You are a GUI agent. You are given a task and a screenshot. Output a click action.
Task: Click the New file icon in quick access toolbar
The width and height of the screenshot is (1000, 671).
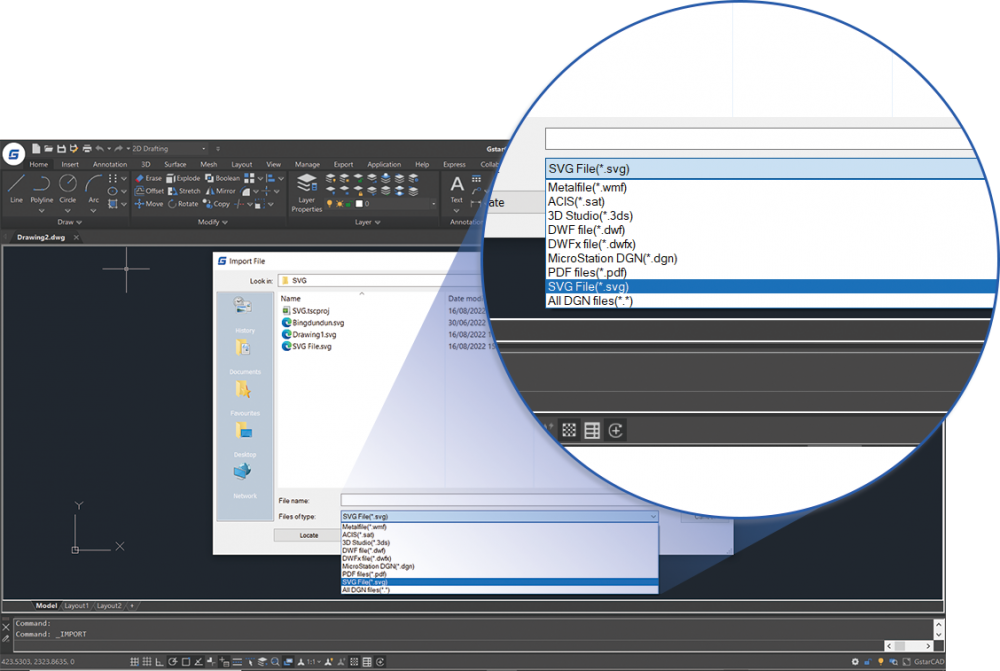point(36,148)
